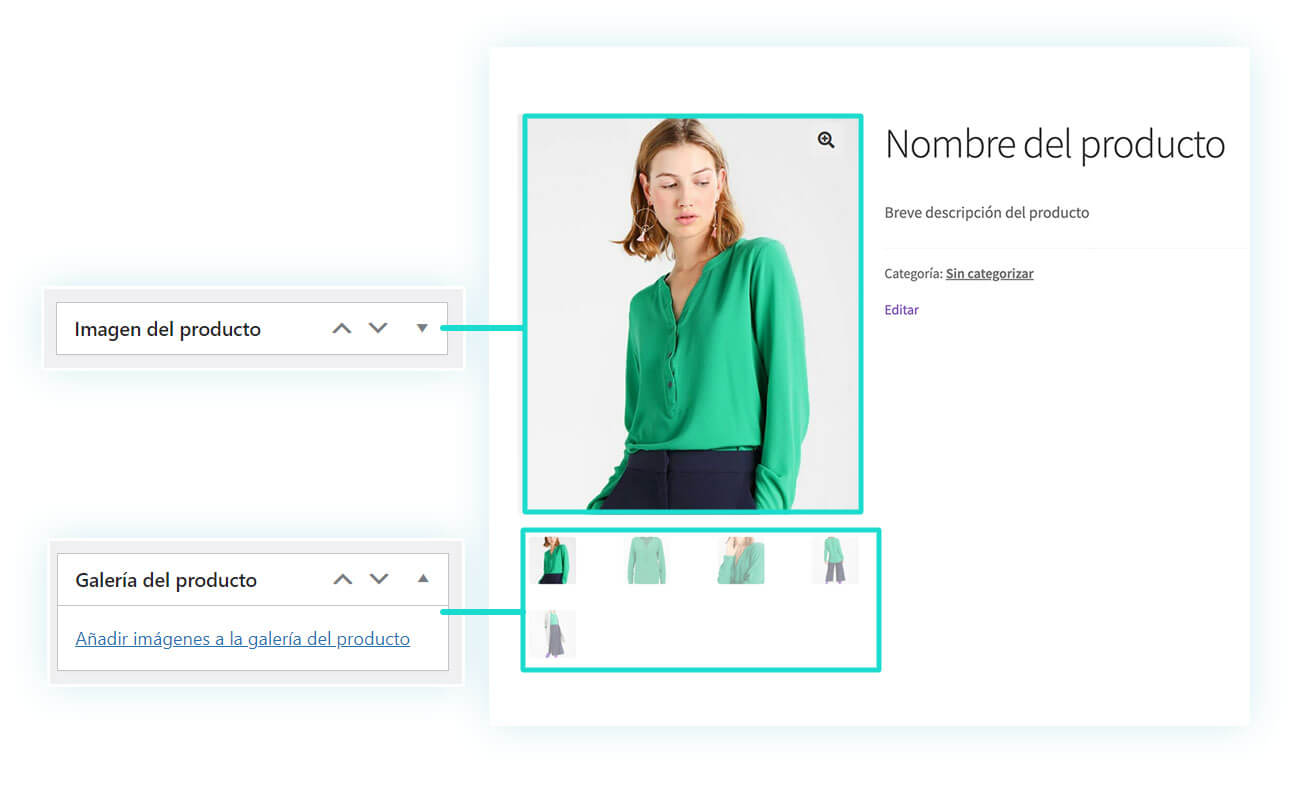
Task: Click the Imagen del producto panel title
Action: pos(168,329)
